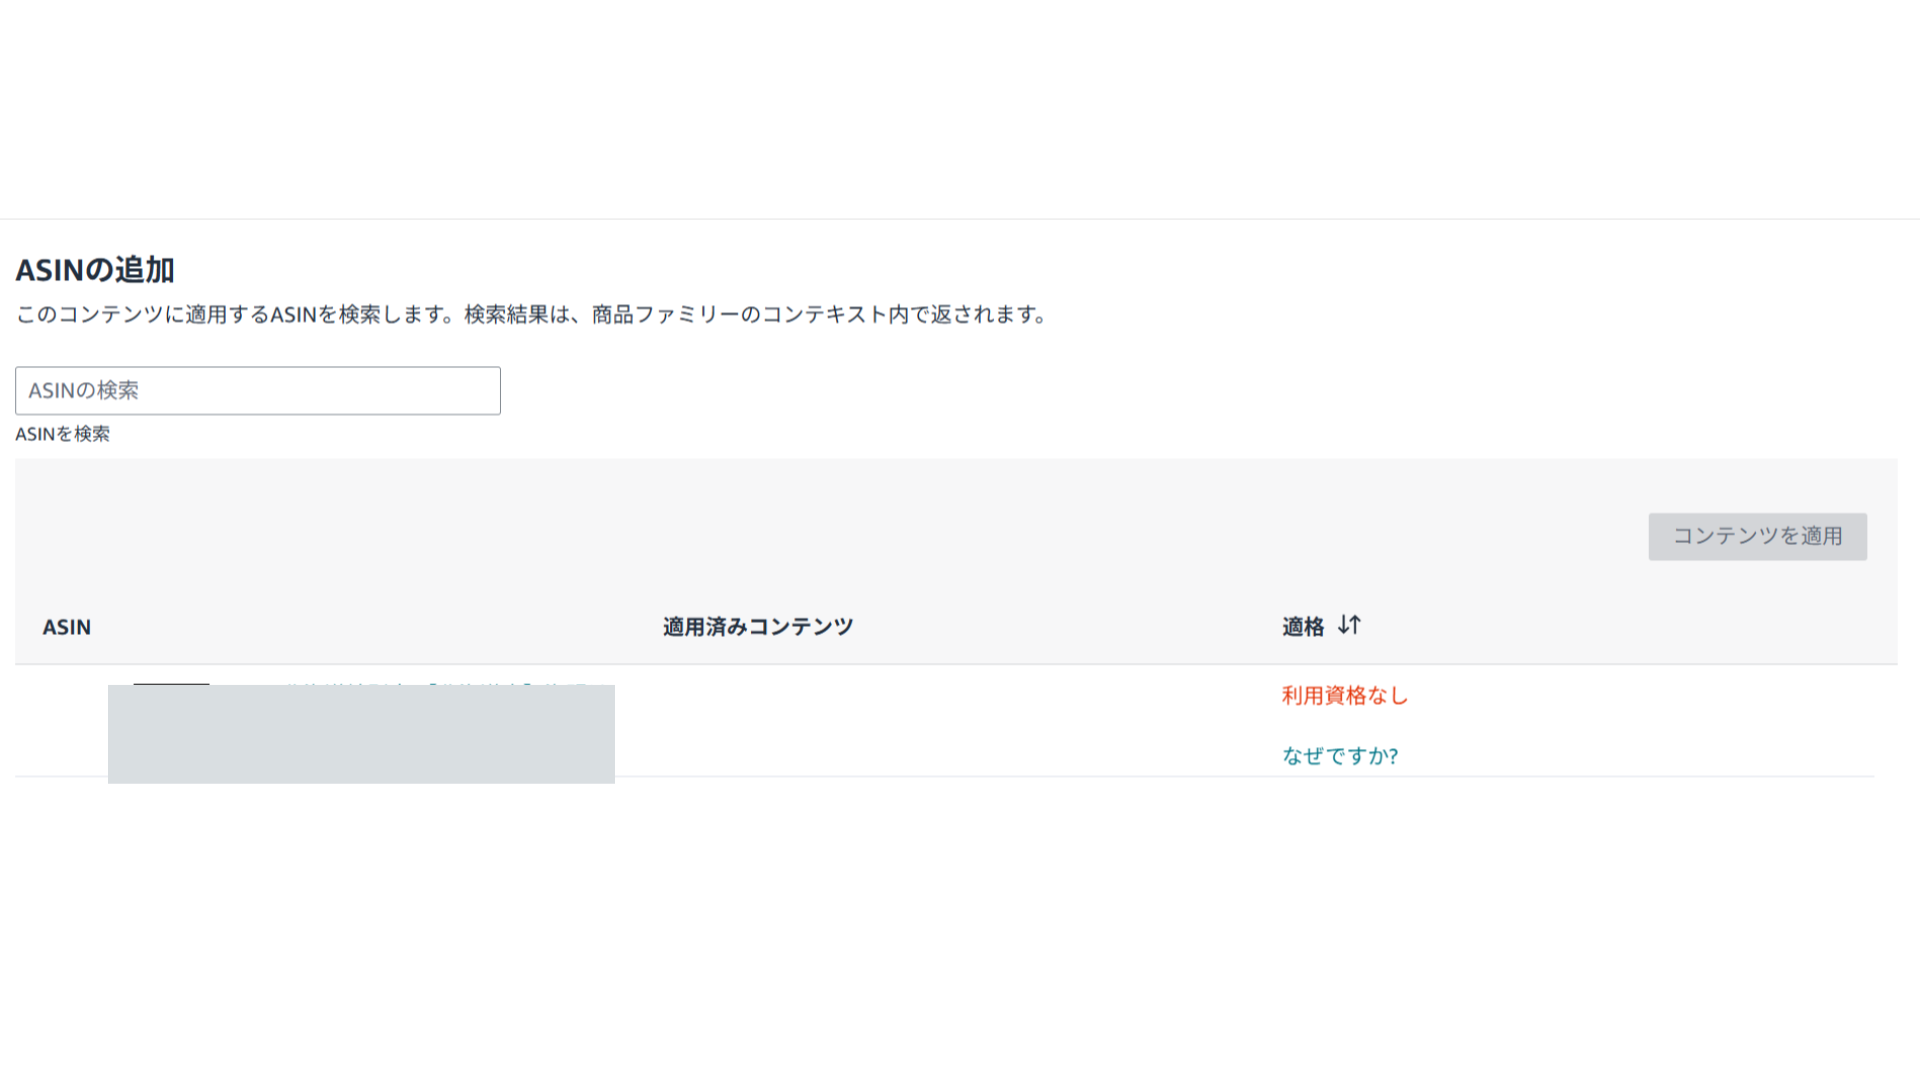Click the dark thumbnail edge above the gray block
Viewport: 1920px width, 1080px height.
click(171, 683)
